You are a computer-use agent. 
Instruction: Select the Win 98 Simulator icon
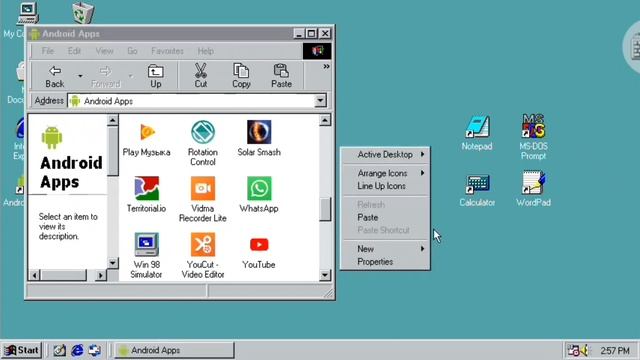coord(147,244)
